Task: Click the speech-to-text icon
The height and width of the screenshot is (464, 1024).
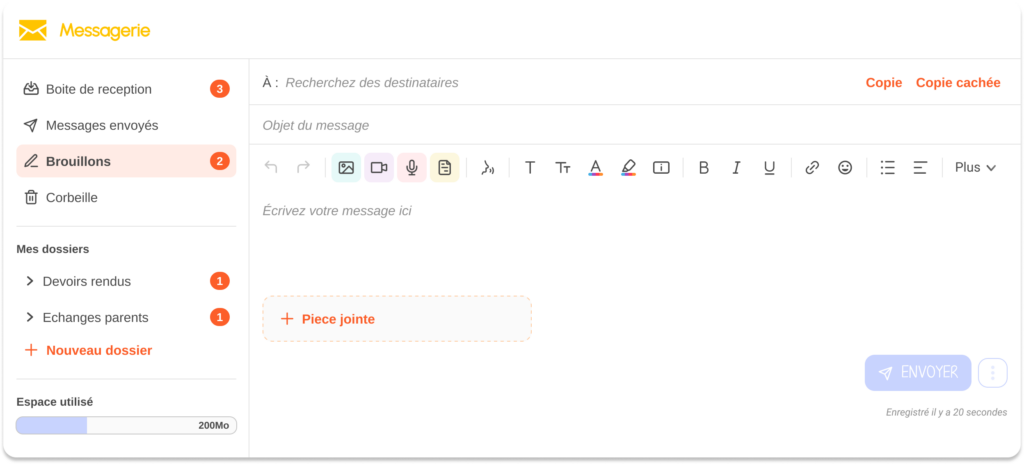Action: [x=487, y=168]
